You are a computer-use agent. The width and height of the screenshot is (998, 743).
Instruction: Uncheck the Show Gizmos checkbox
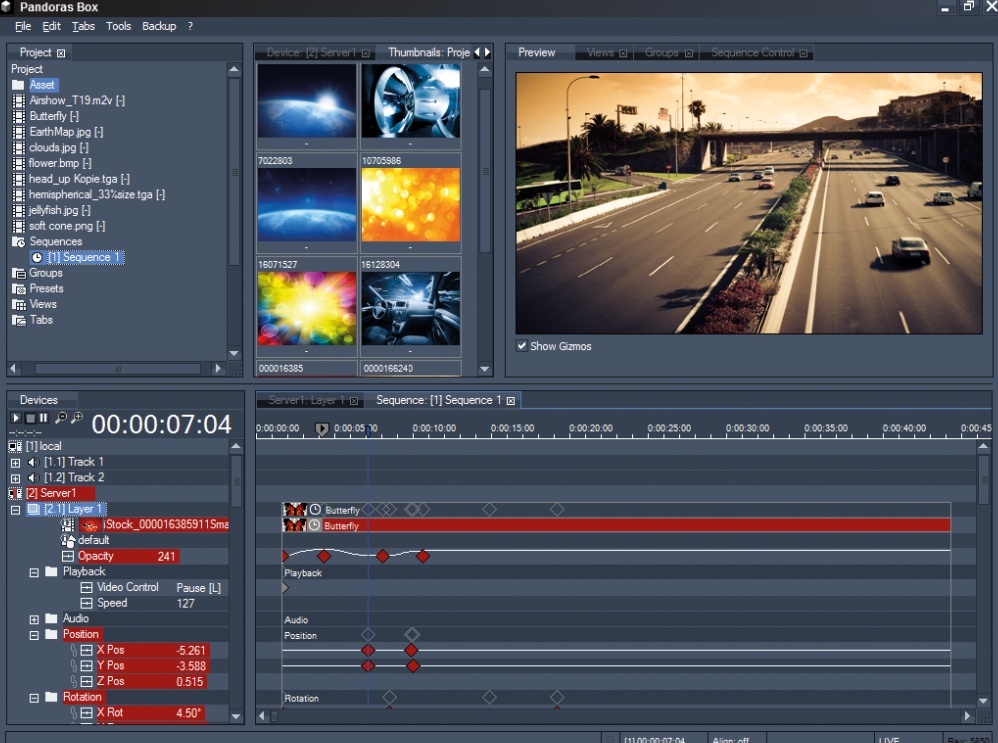[522, 346]
